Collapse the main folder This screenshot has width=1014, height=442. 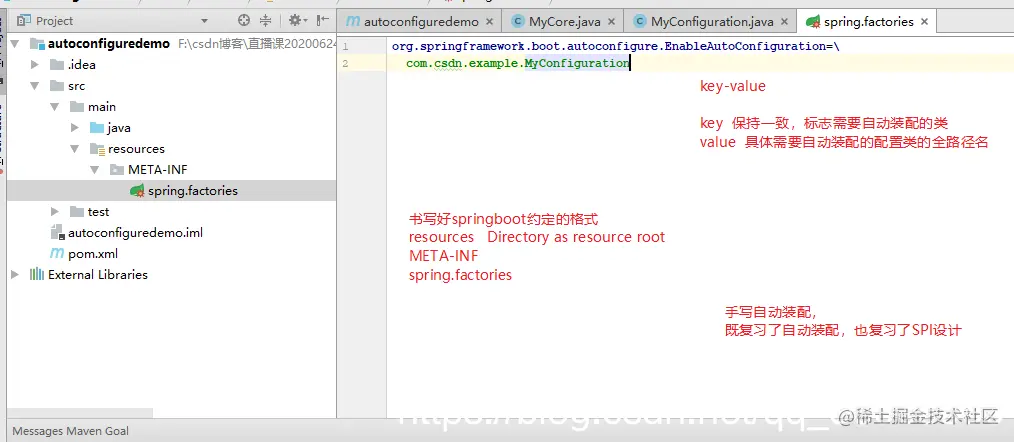click(55, 107)
